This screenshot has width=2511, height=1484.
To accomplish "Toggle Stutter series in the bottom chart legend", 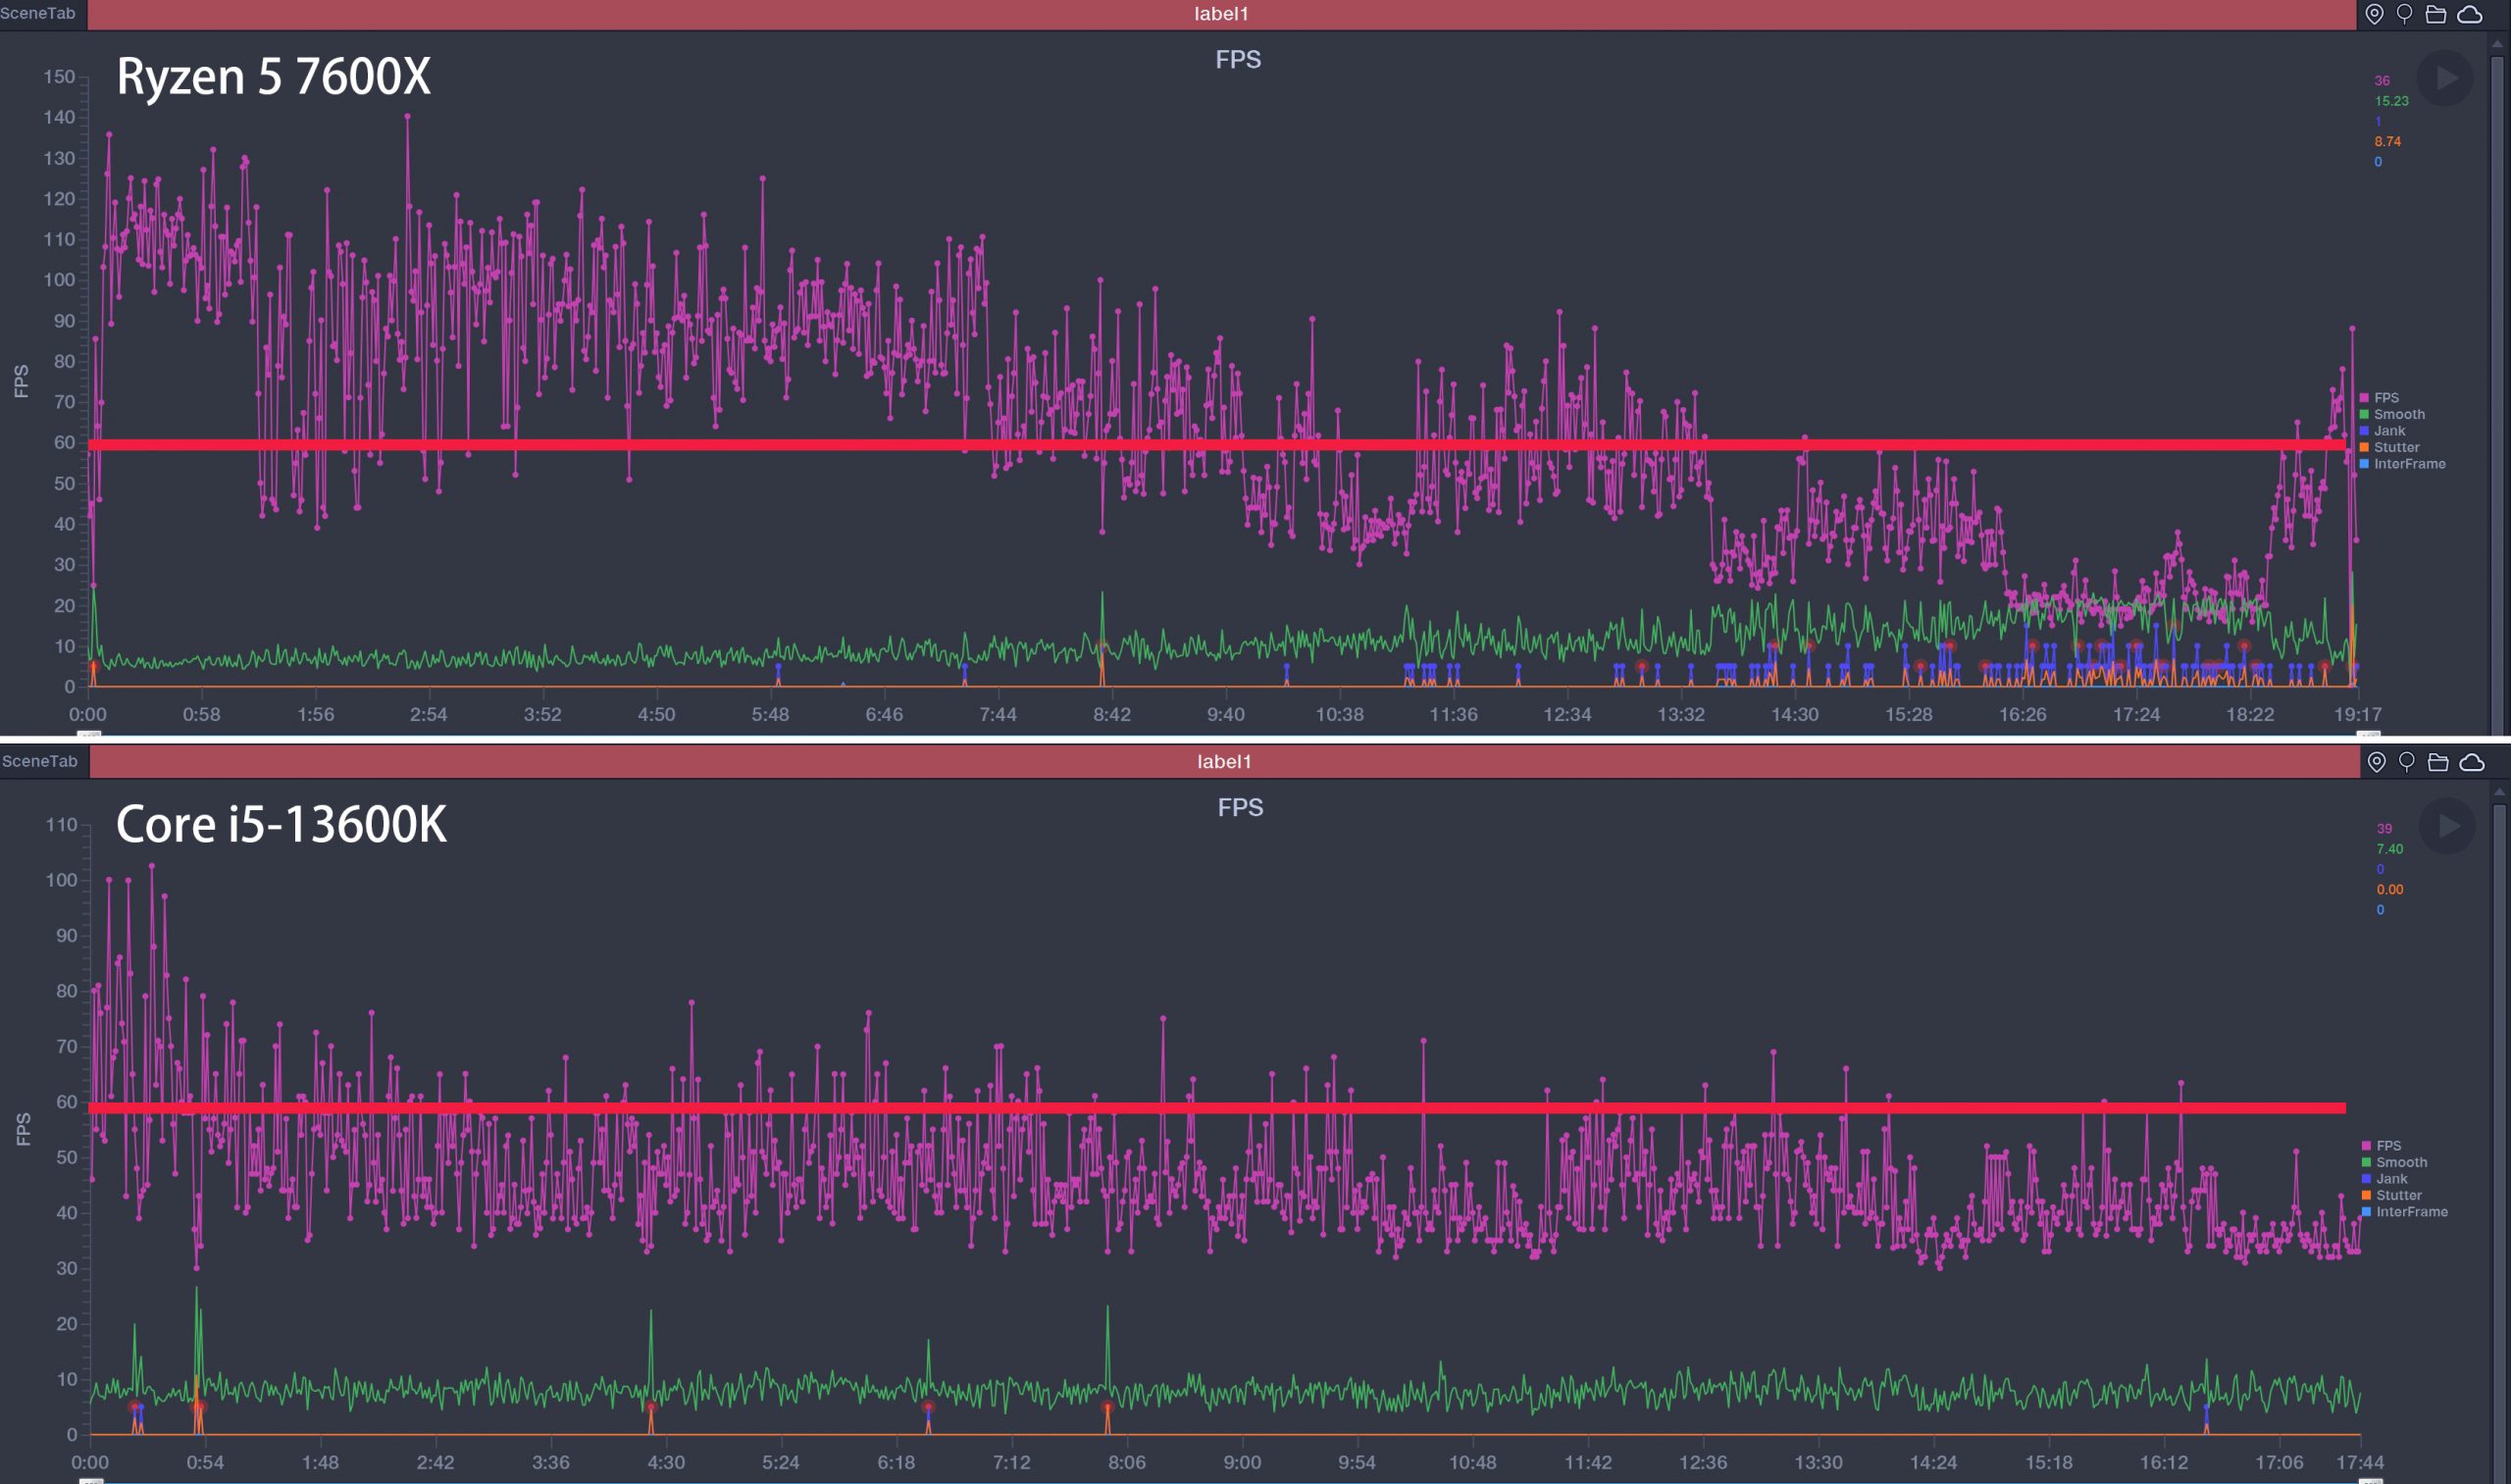I will click(x=2391, y=1195).
